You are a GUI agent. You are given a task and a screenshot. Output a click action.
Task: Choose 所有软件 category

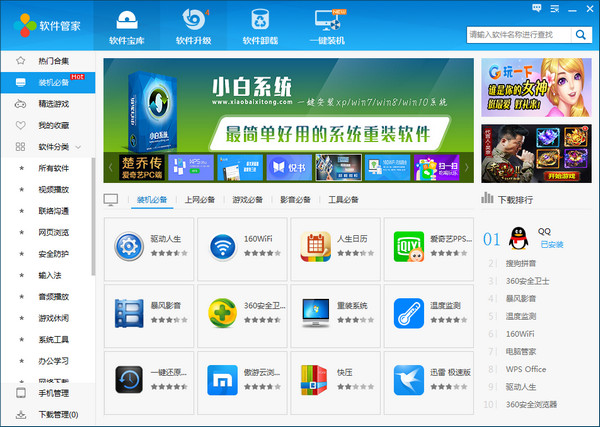pos(53,168)
